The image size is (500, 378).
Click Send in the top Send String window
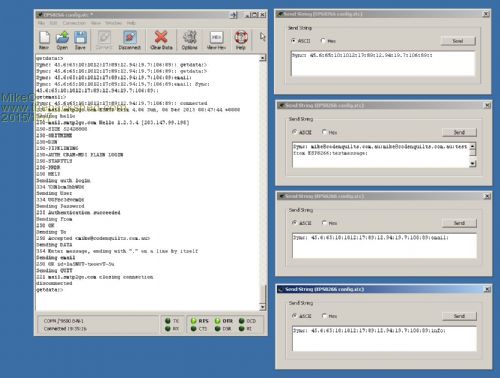coord(458,41)
